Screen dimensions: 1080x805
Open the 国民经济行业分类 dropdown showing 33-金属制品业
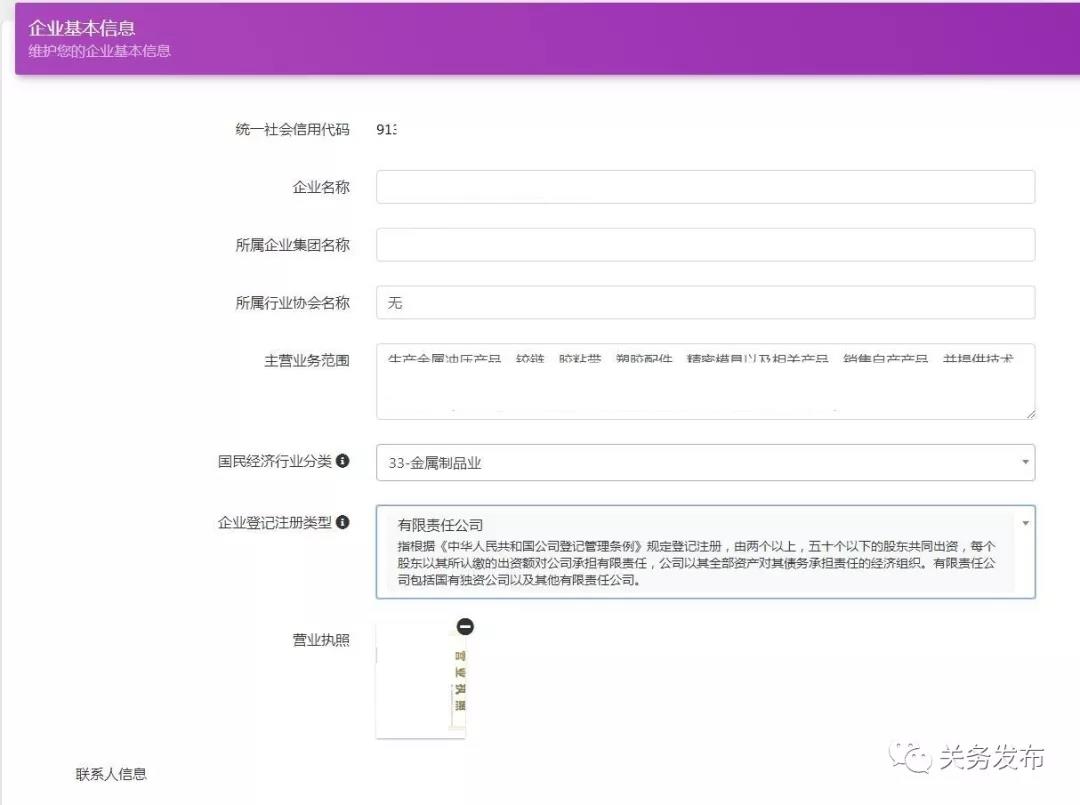[x=705, y=463]
